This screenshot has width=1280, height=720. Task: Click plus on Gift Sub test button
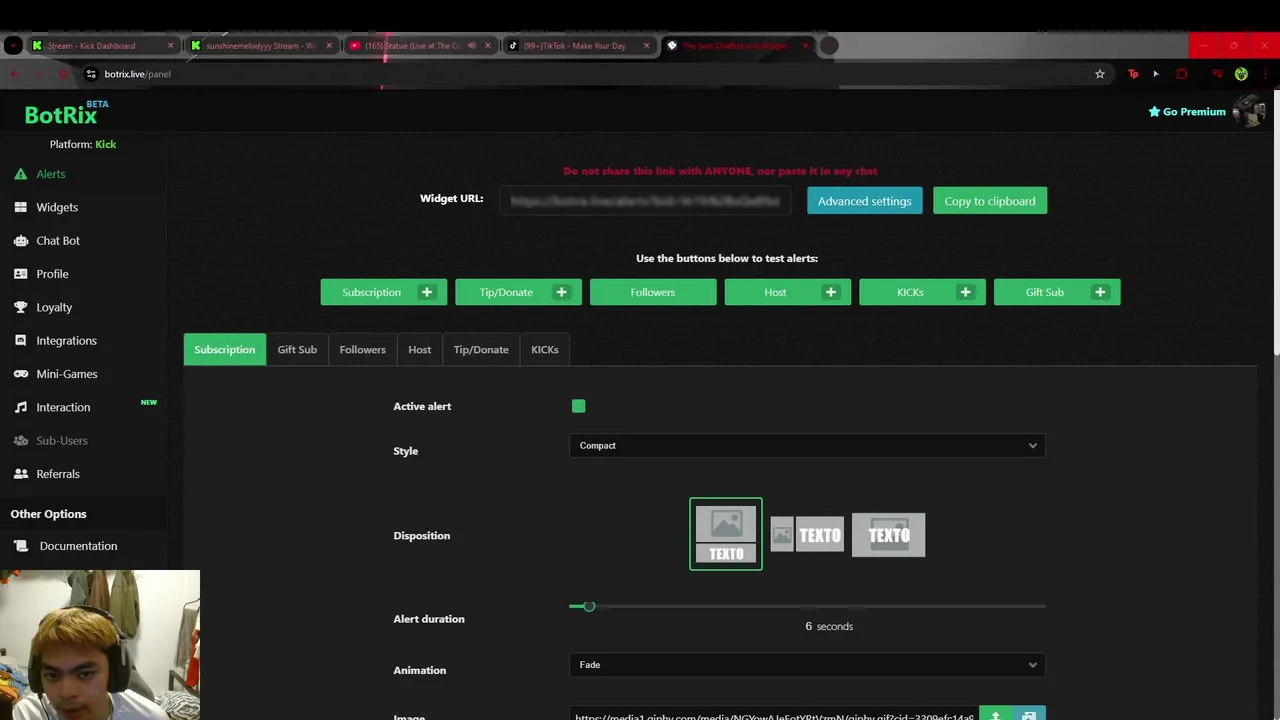(x=1100, y=292)
